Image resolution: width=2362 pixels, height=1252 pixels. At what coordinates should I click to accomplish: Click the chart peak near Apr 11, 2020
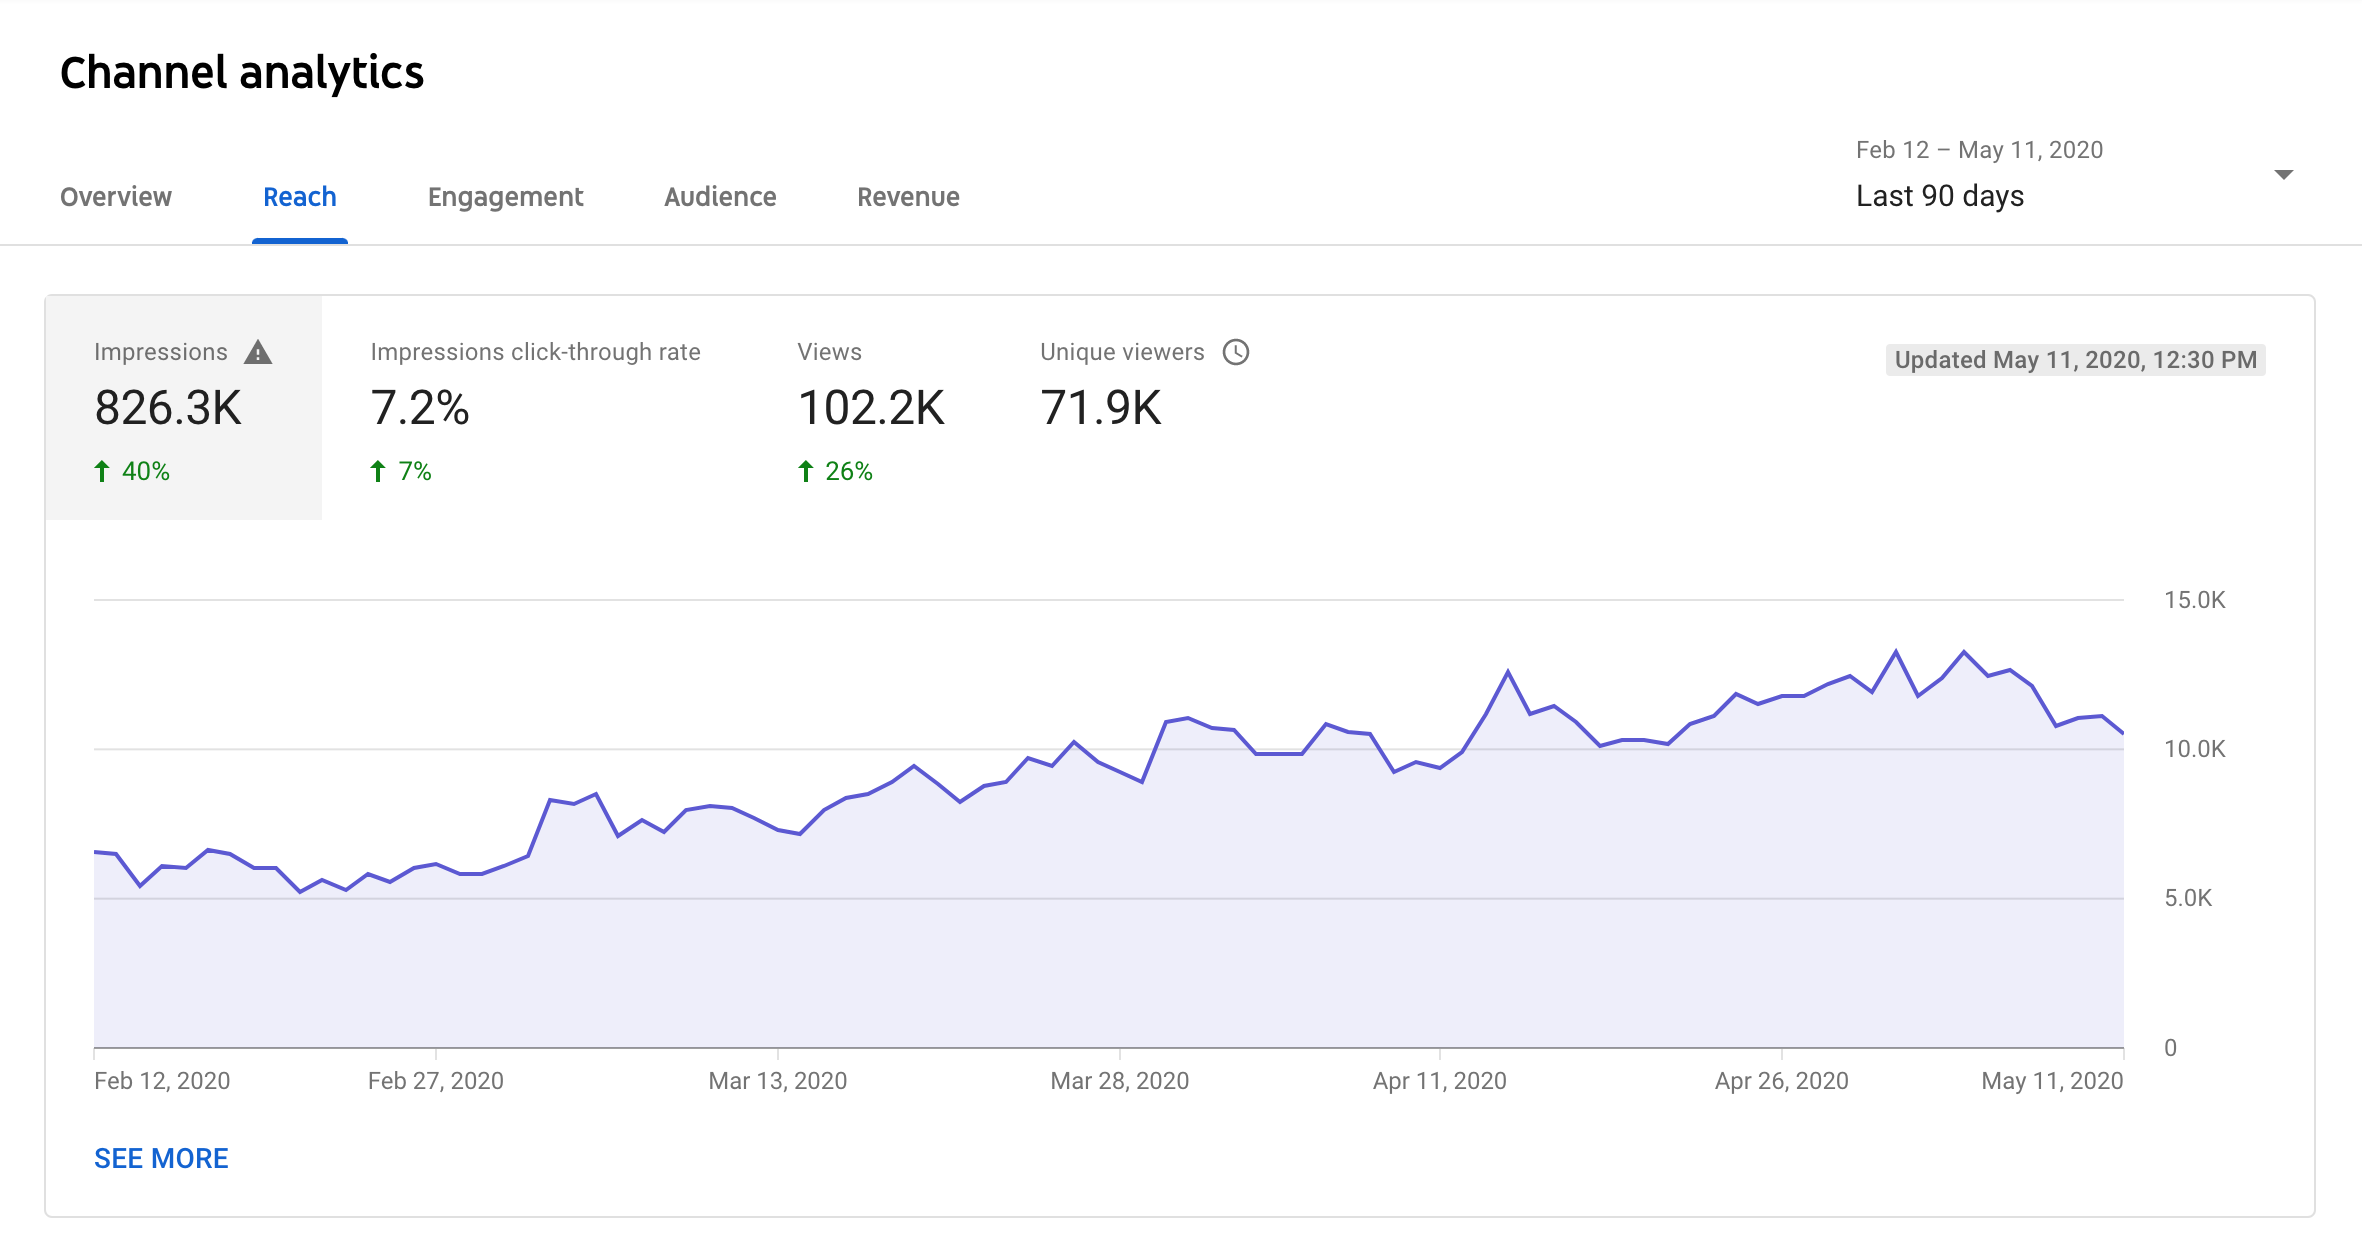click(x=1508, y=672)
